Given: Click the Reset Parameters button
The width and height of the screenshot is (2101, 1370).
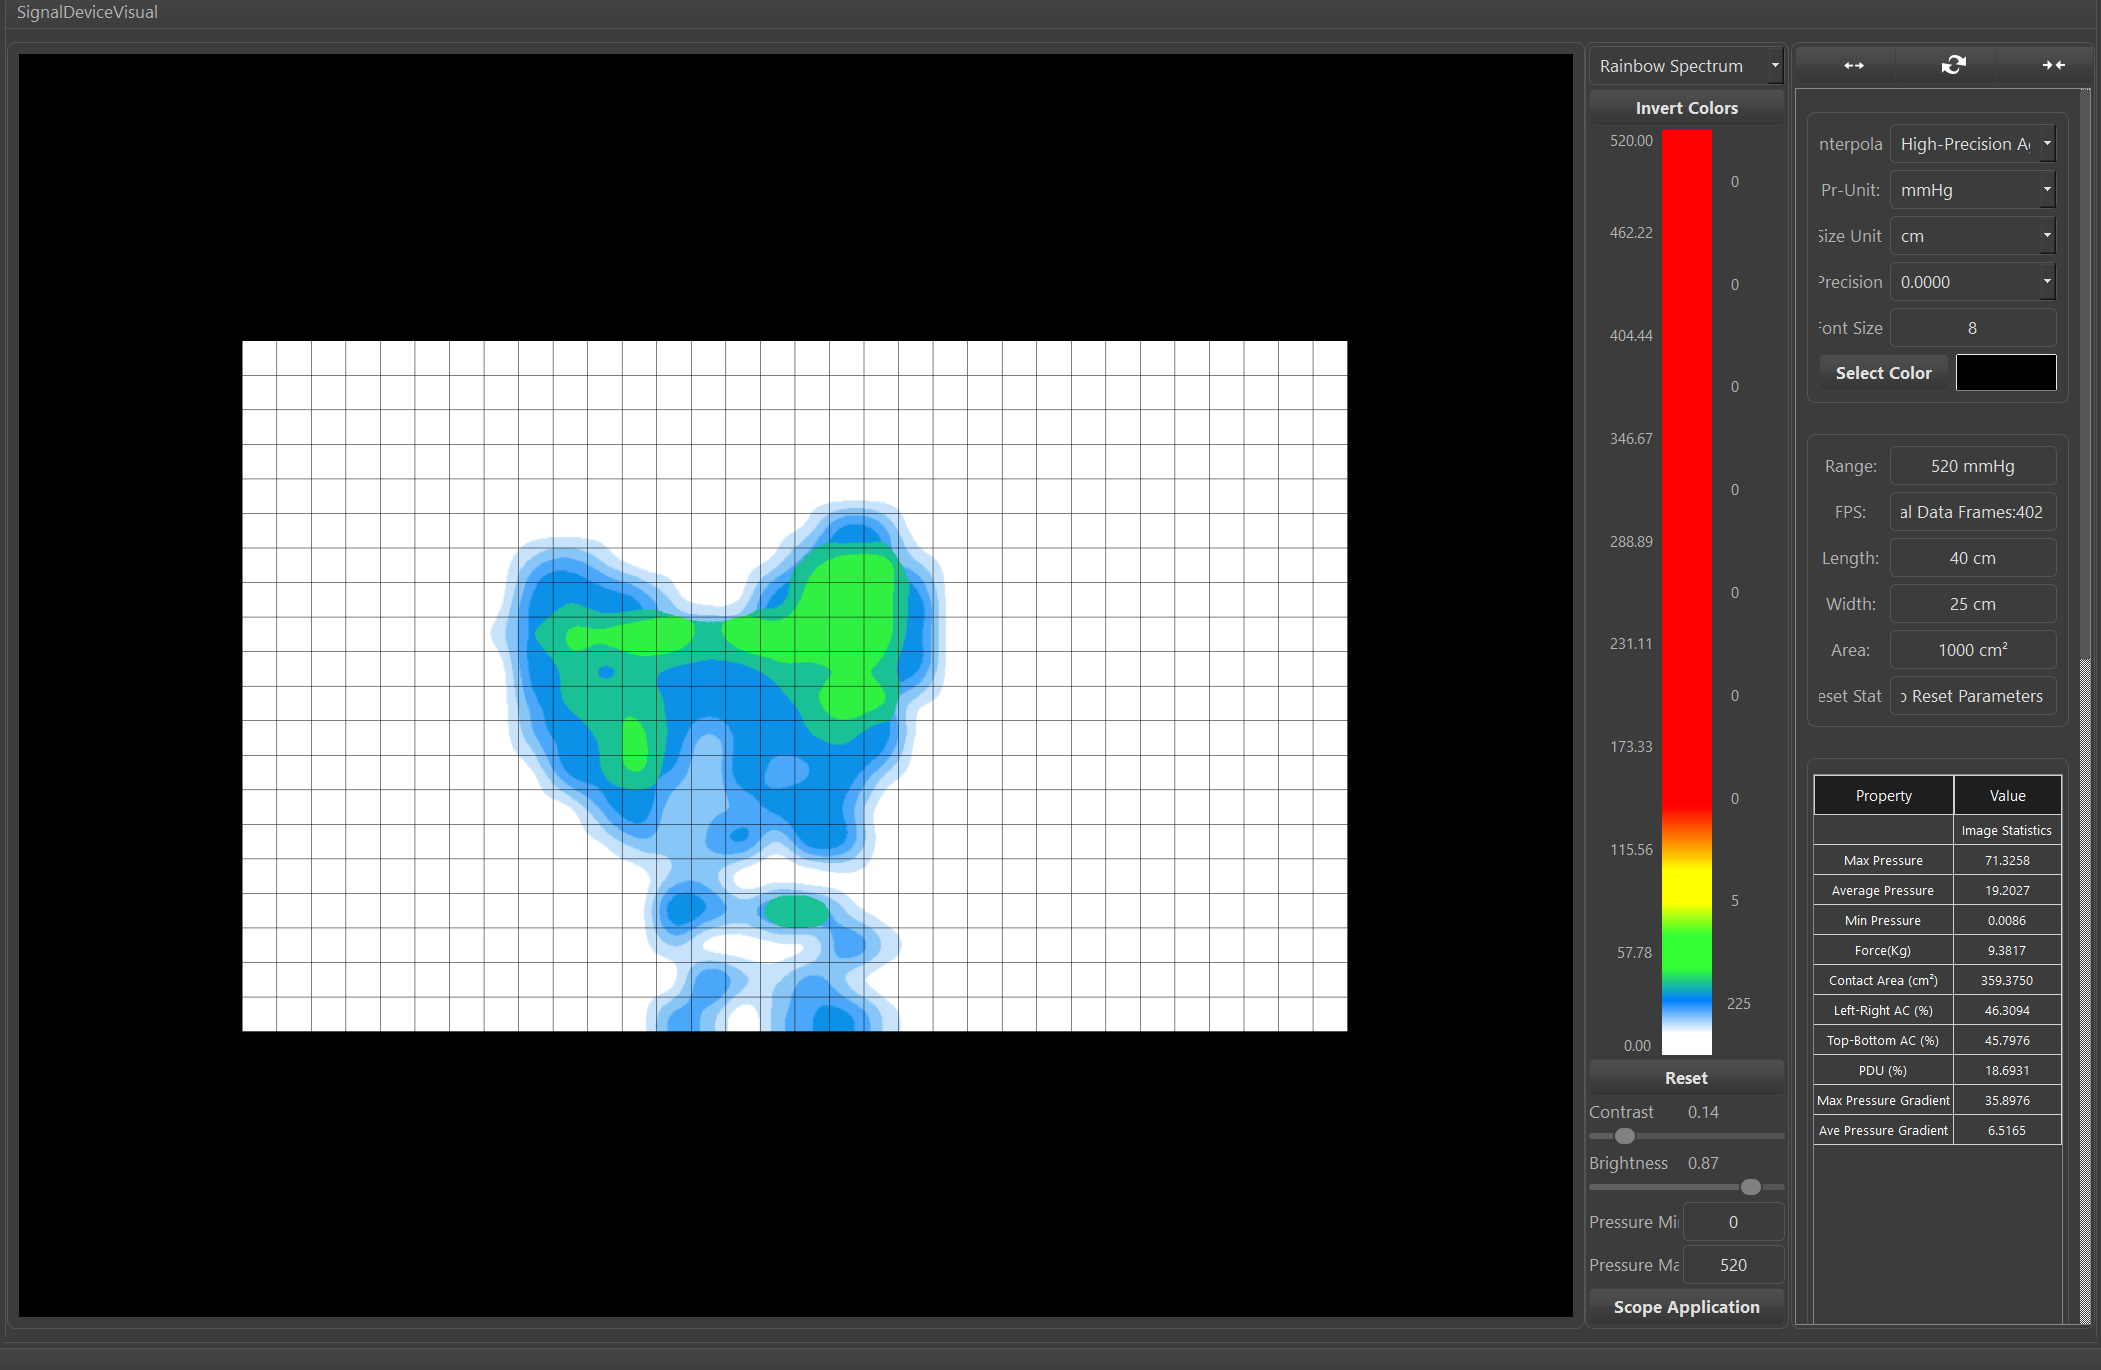Looking at the screenshot, I should click(1972, 696).
